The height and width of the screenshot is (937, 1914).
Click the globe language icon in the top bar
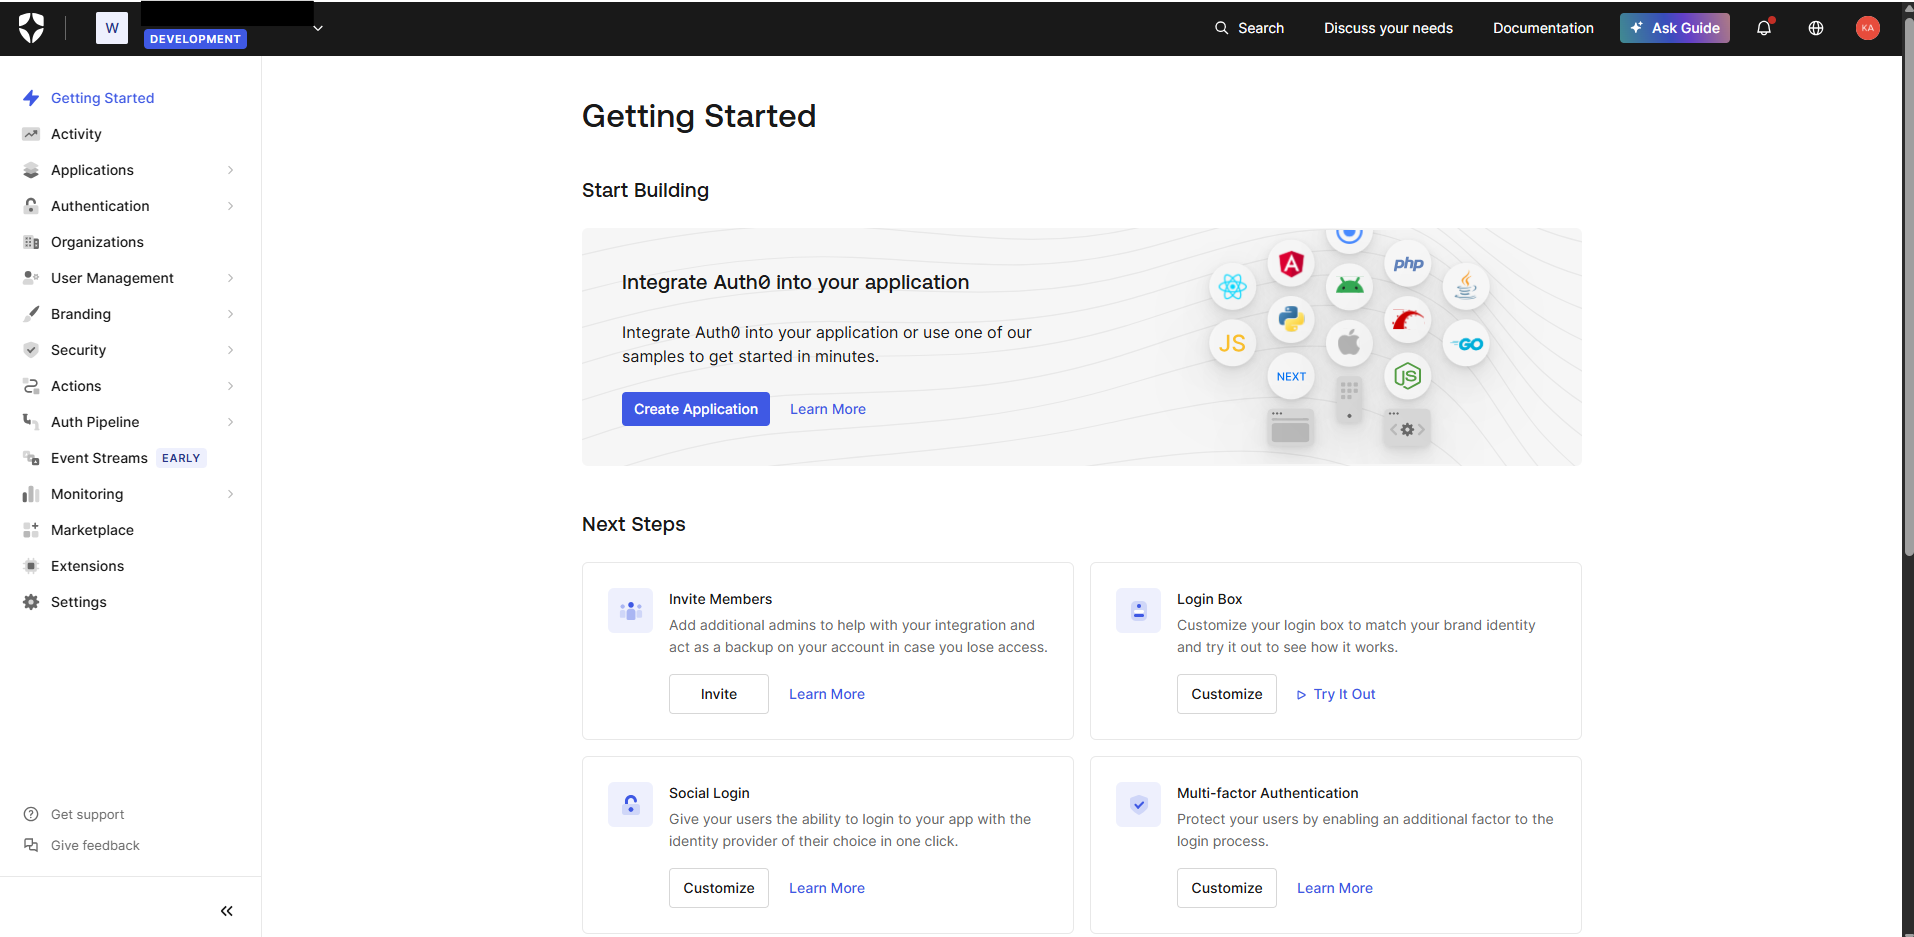[1815, 28]
